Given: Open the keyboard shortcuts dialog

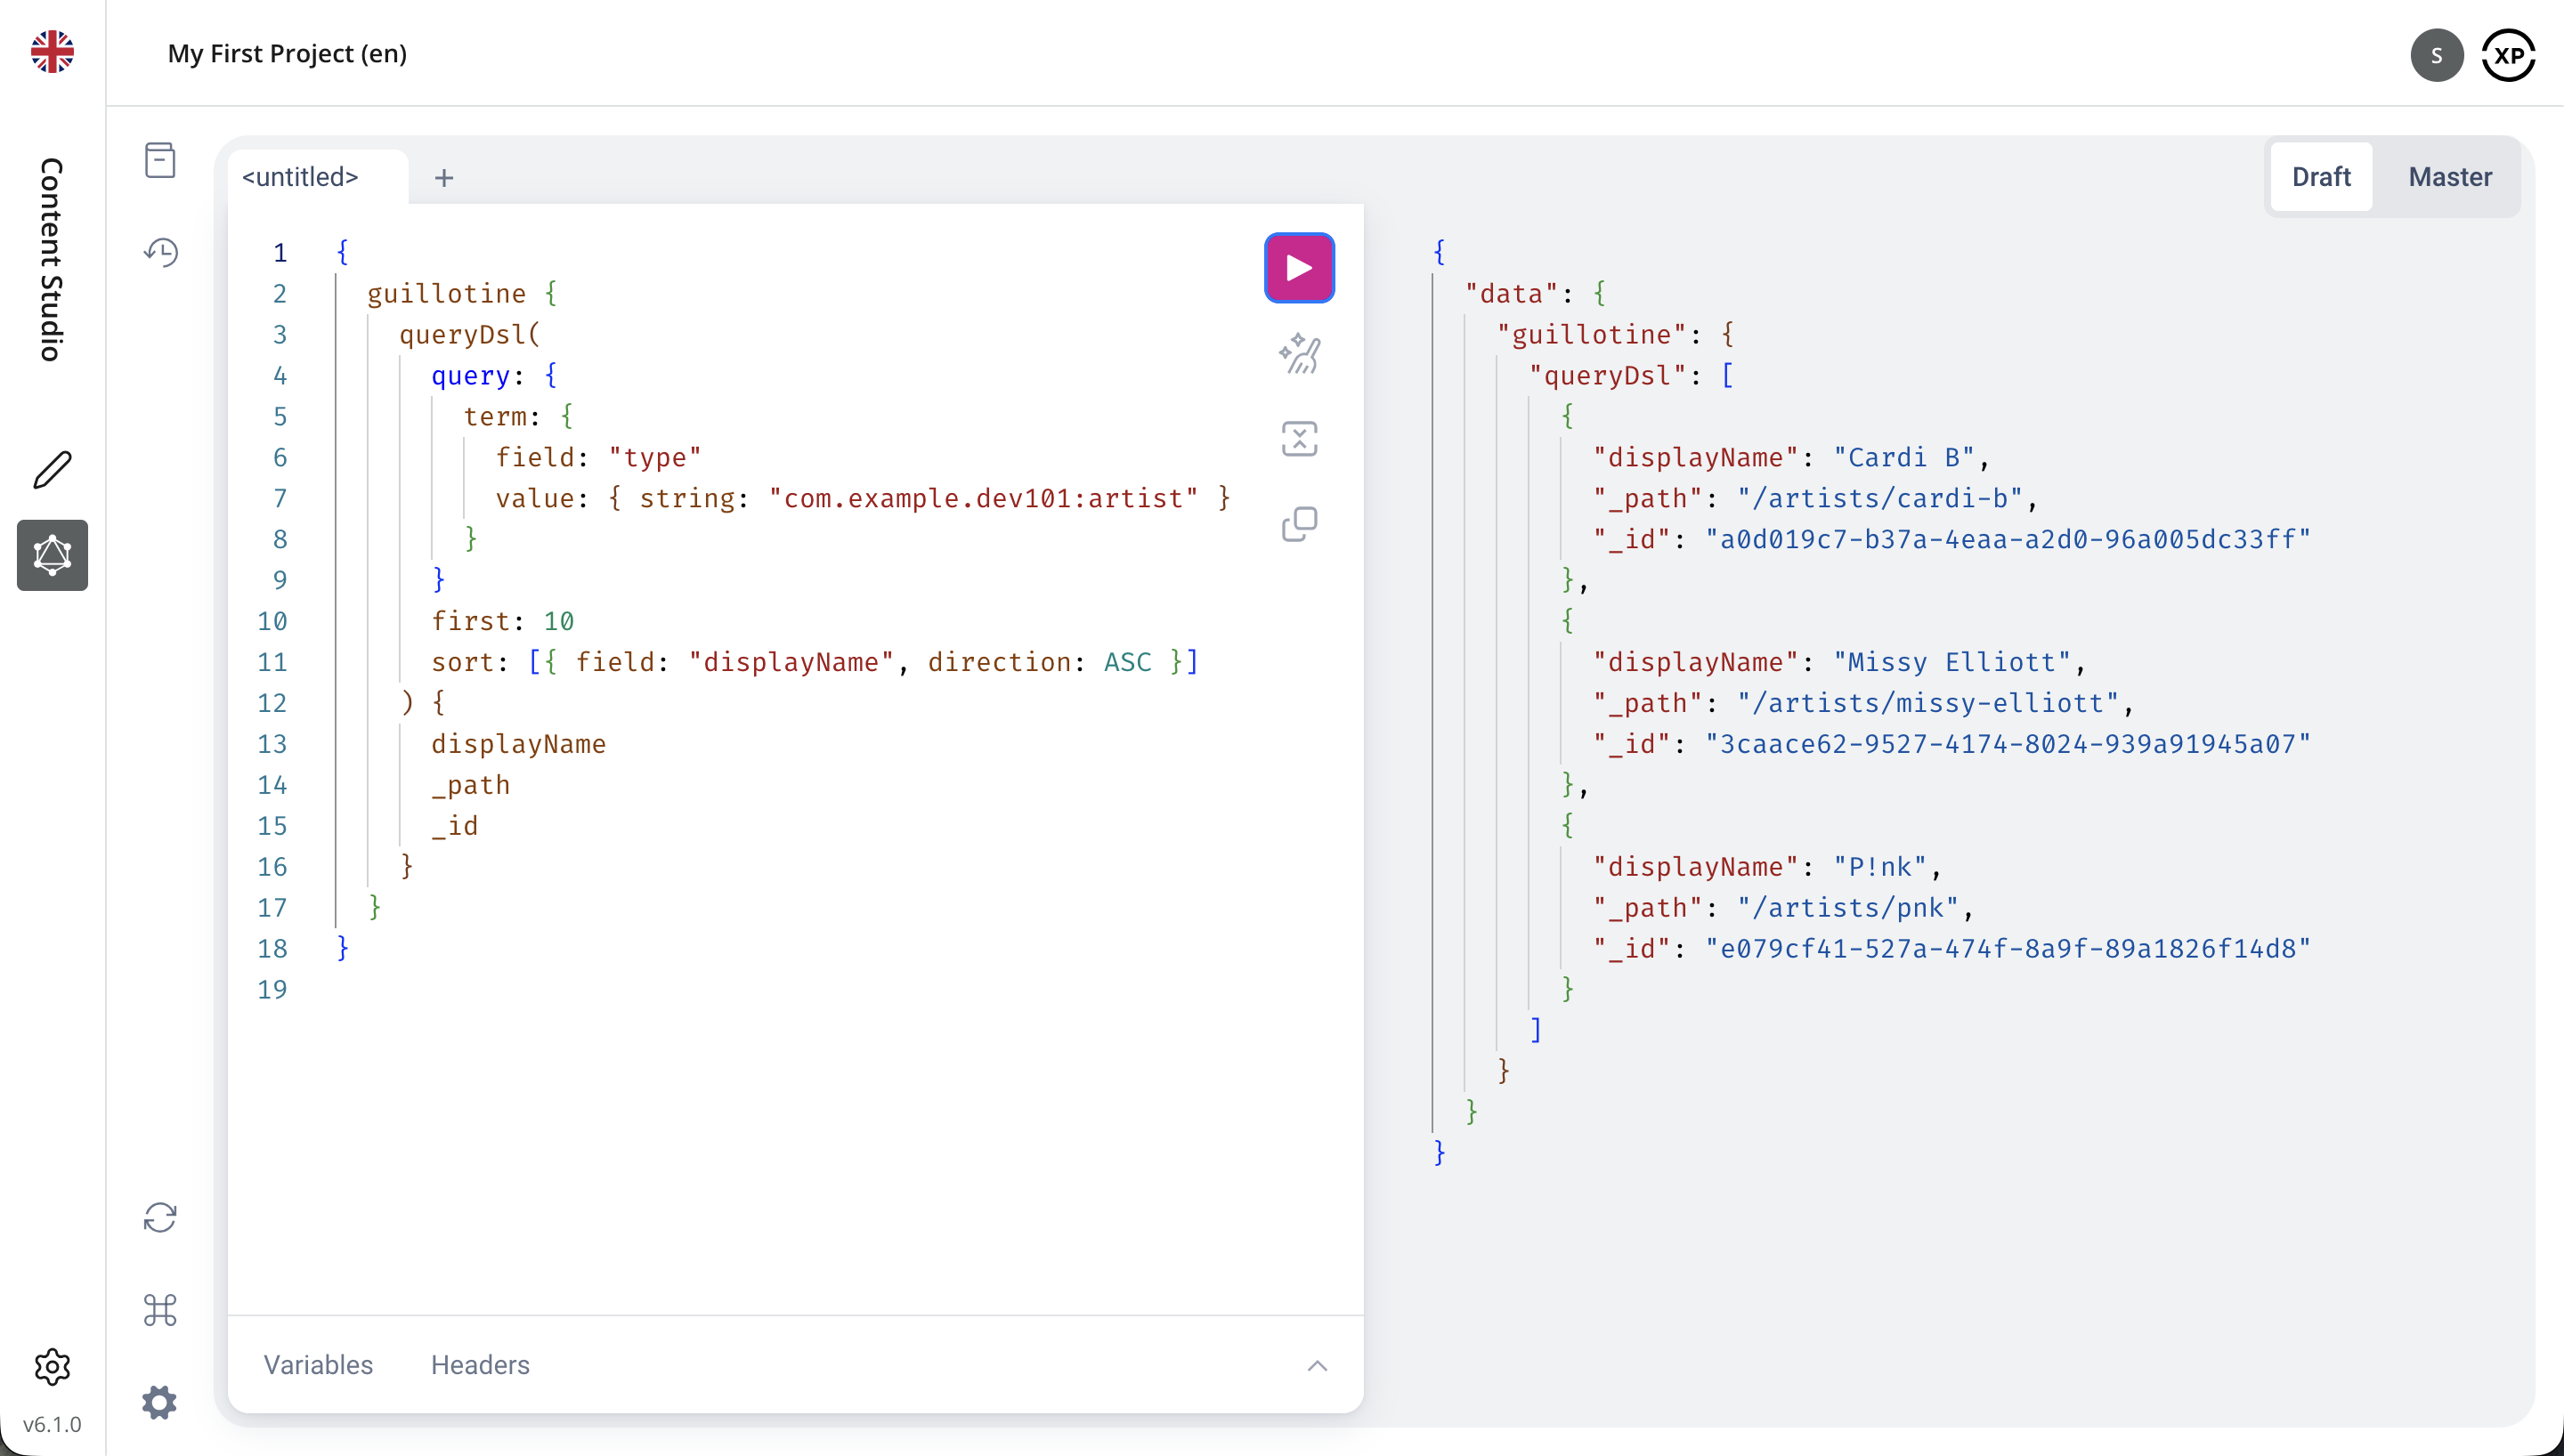Looking at the screenshot, I should tap(160, 1309).
